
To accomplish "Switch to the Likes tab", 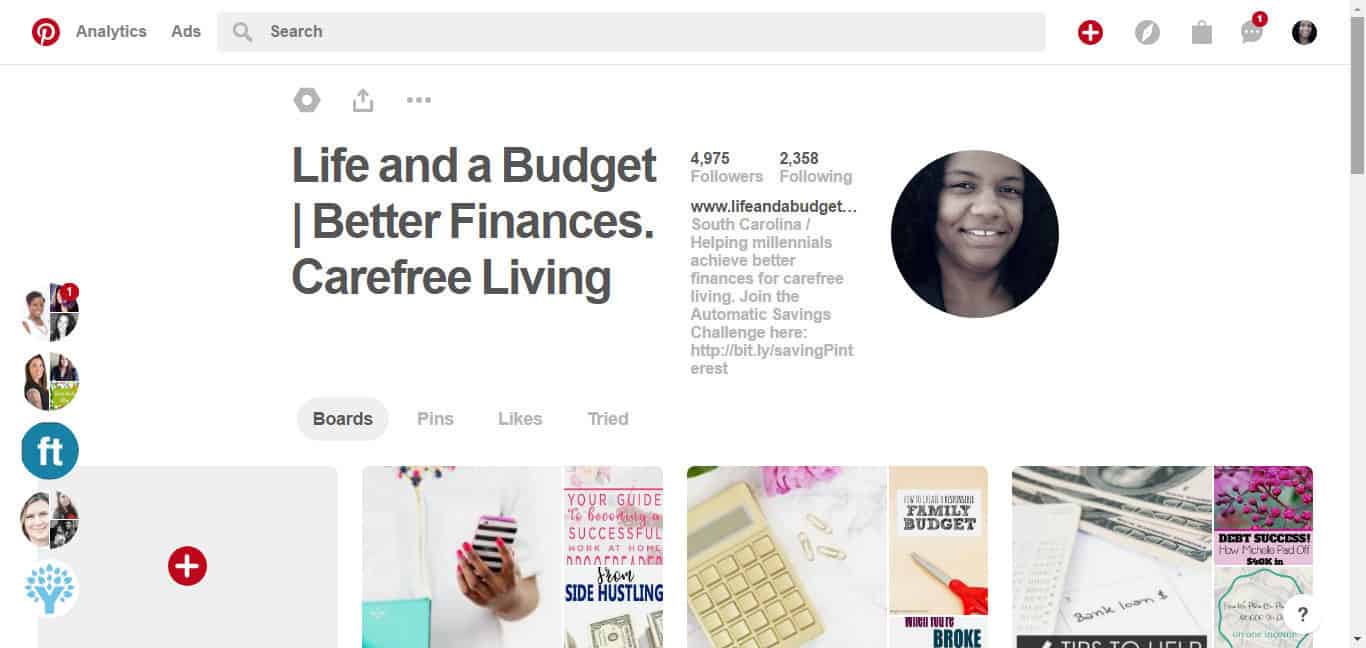I will (x=520, y=419).
